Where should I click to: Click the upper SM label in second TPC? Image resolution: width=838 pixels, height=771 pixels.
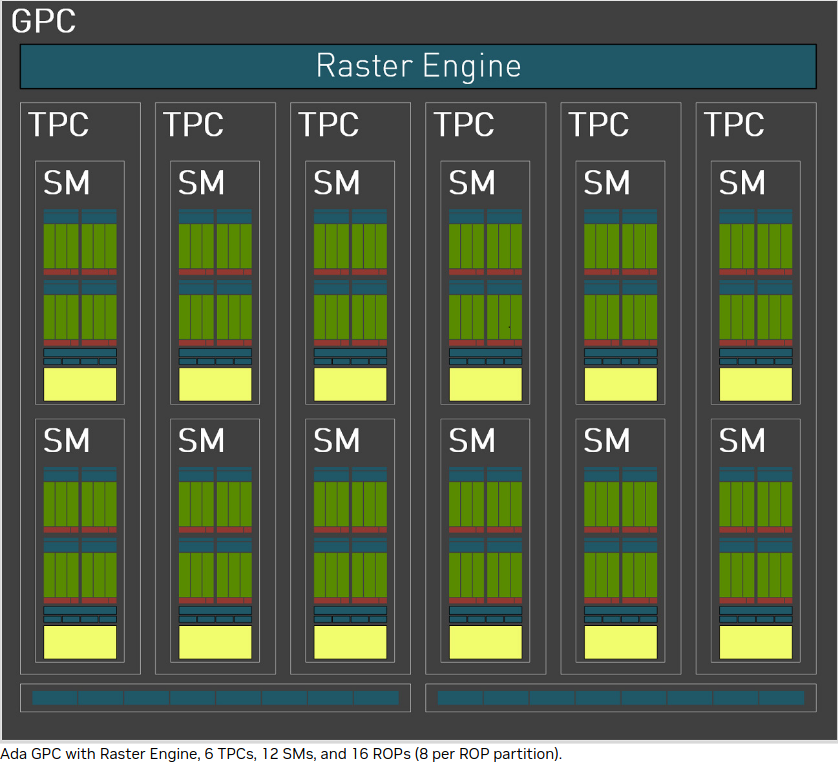[201, 184]
